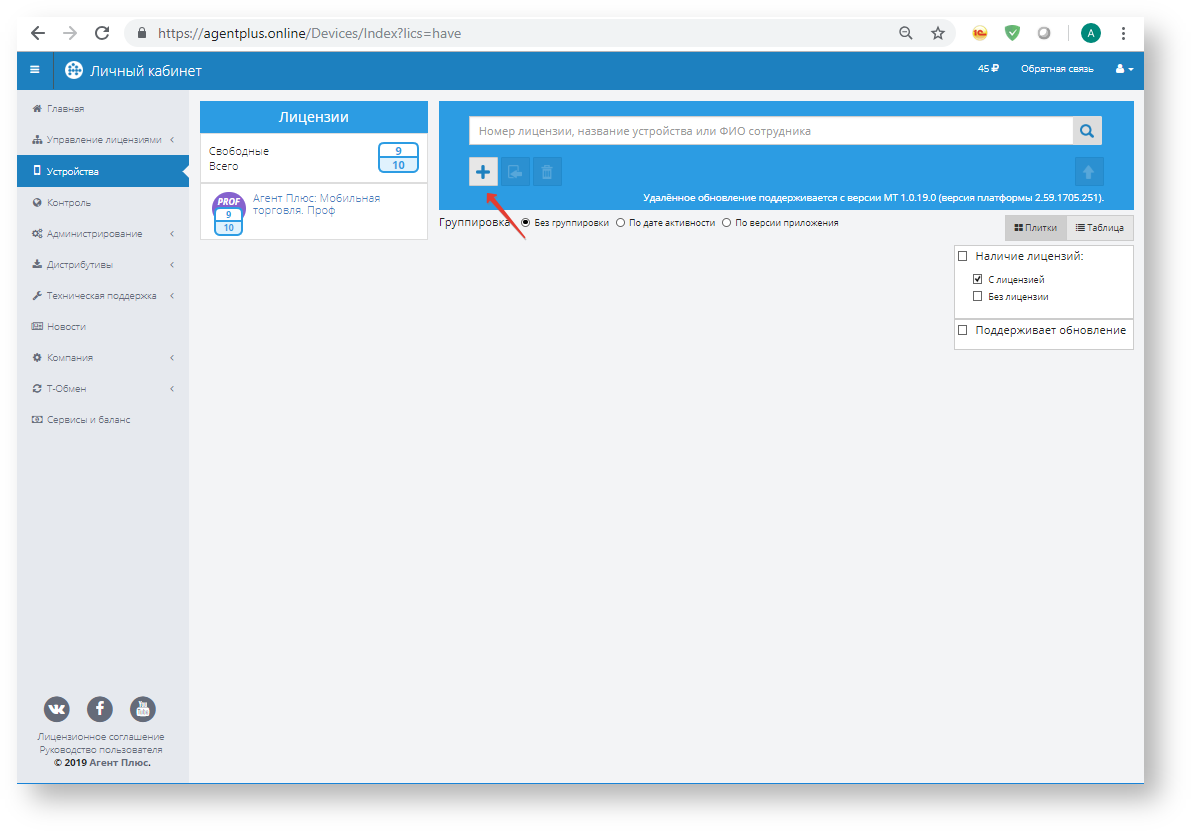
Task: Click Обратная связь link
Action: tap(1057, 69)
